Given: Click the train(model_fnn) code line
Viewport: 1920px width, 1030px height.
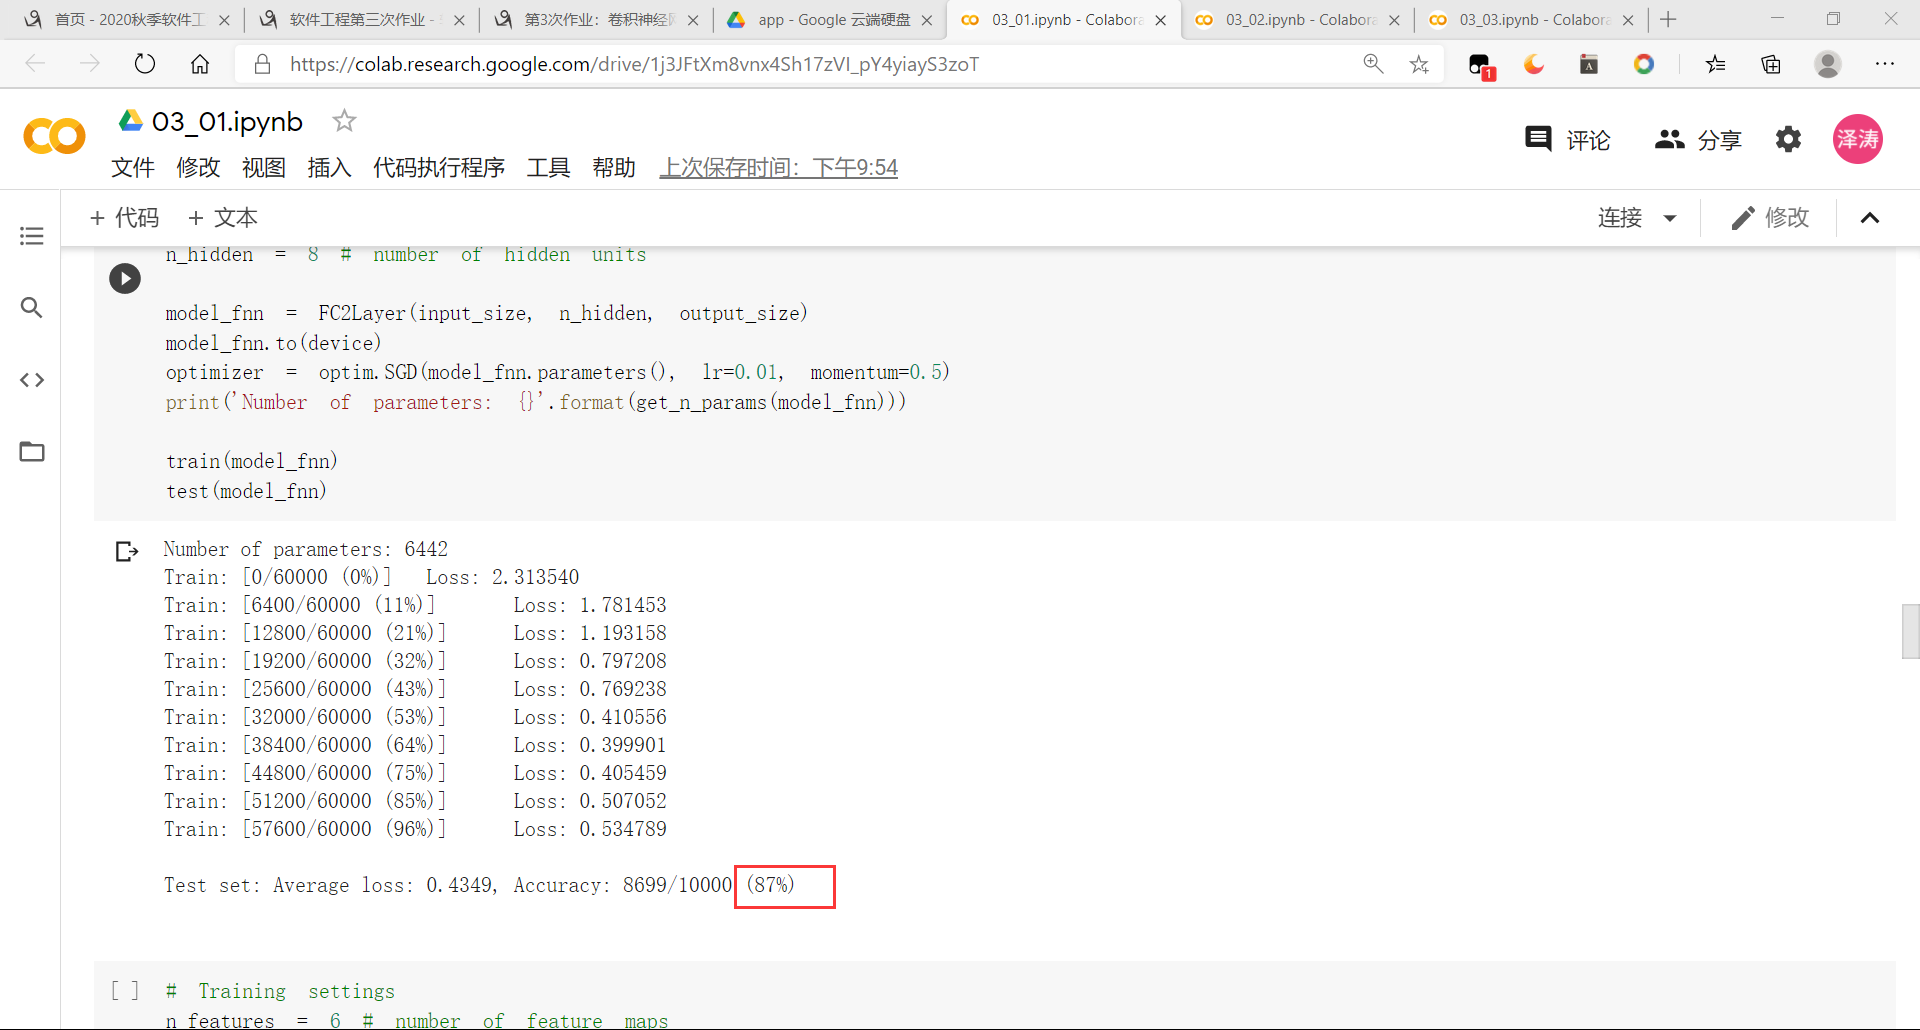Looking at the screenshot, I should click(x=251, y=461).
